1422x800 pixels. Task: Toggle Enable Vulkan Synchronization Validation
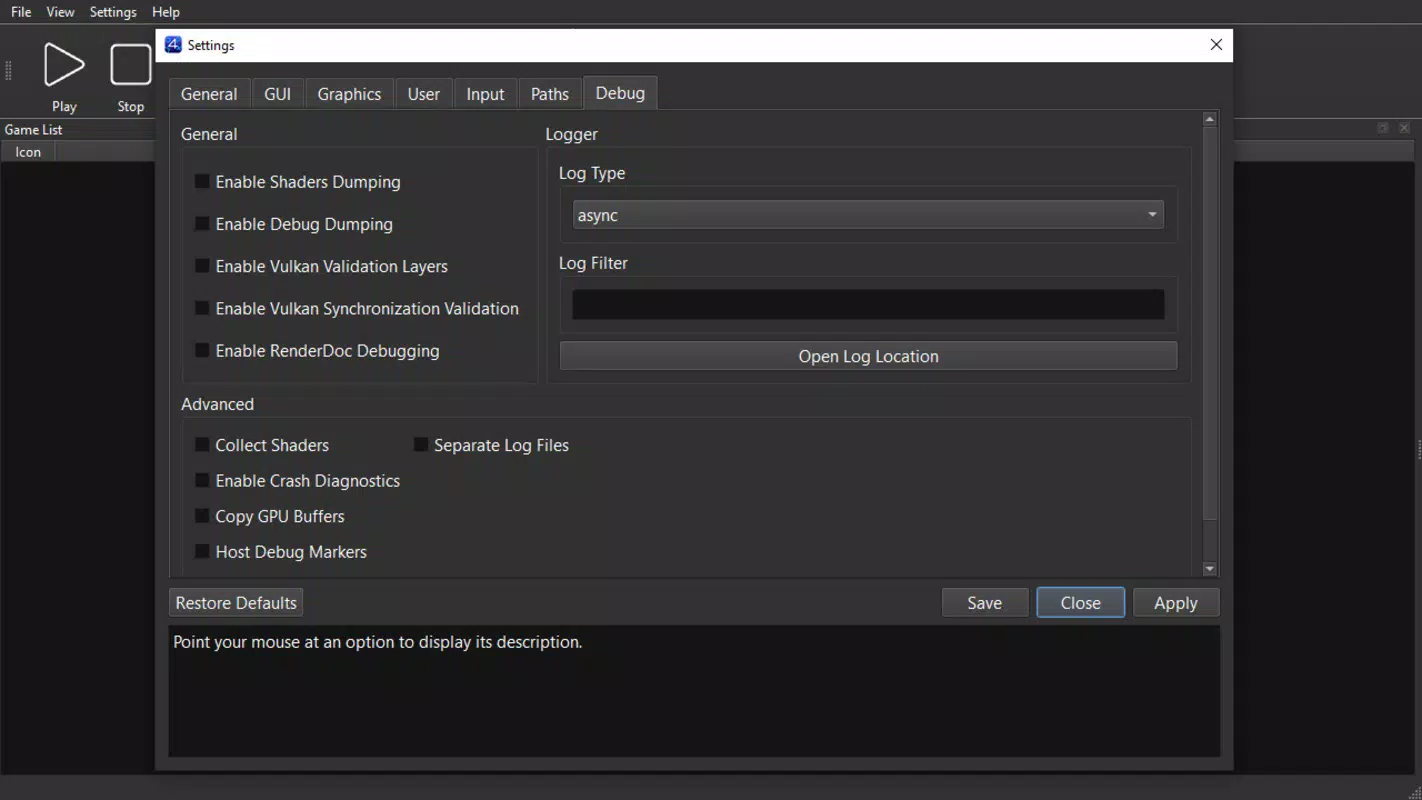pos(202,308)
